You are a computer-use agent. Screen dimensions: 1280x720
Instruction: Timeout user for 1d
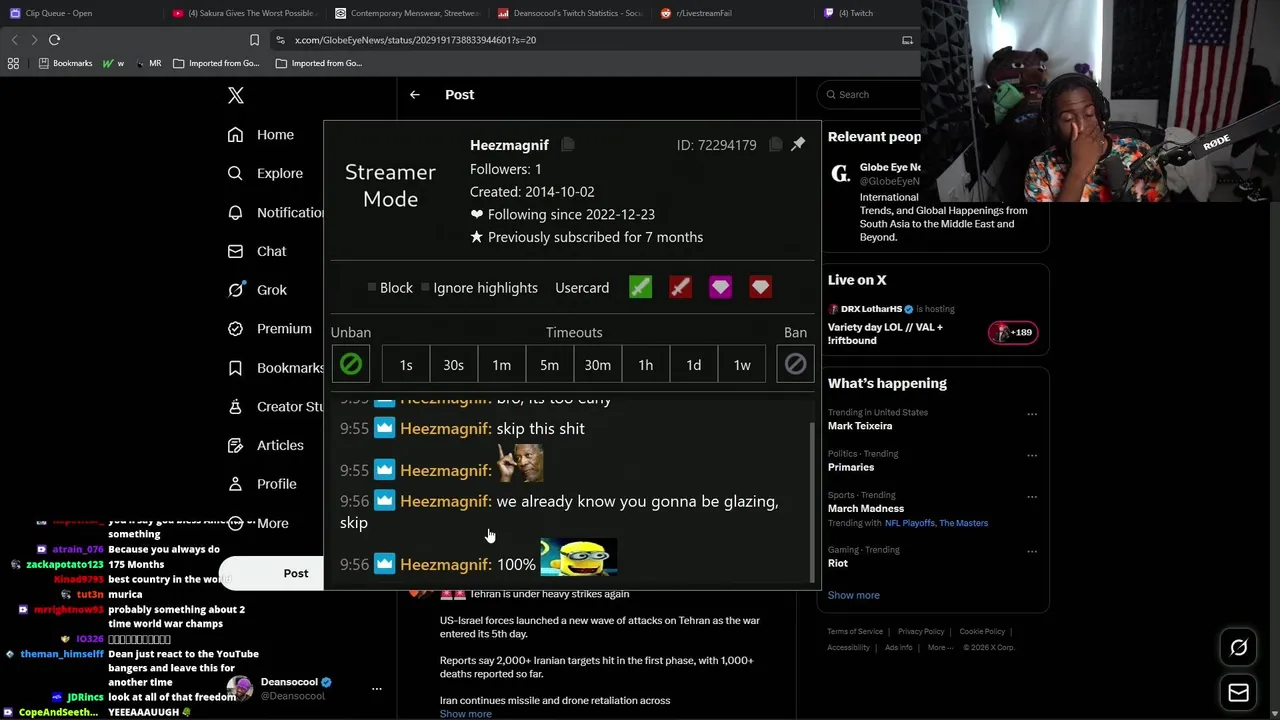click(694, 365)
